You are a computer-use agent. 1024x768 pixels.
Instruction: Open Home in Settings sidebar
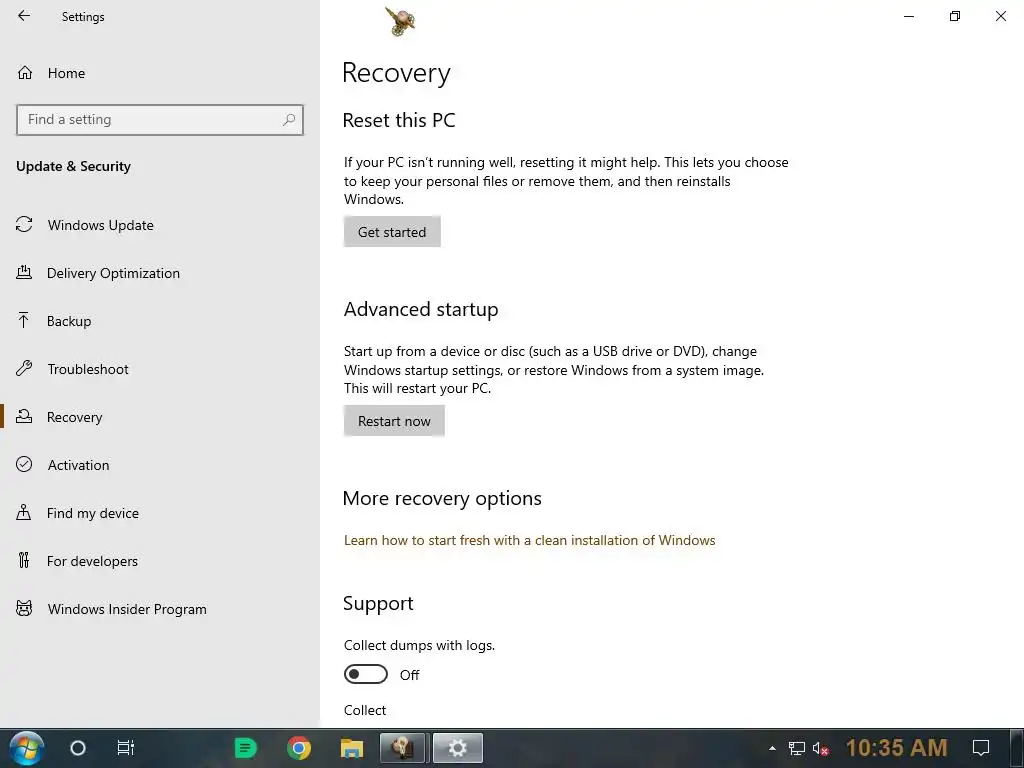[x=160, y=73]
